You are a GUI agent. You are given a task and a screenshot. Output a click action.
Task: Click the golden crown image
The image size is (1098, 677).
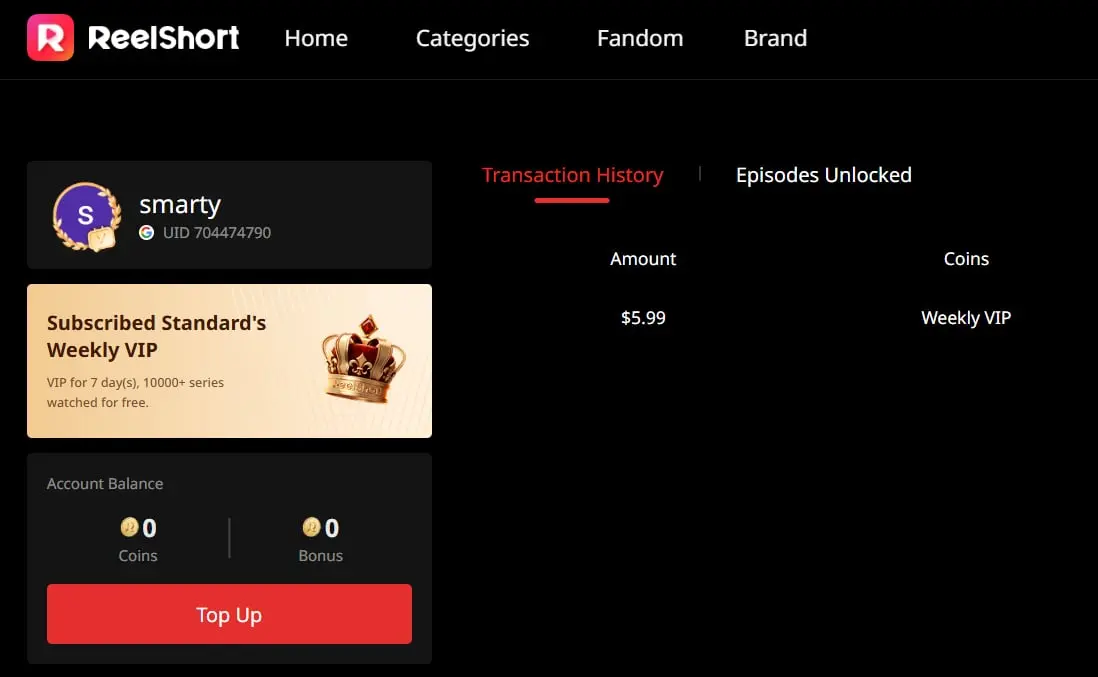pos(363,358)
